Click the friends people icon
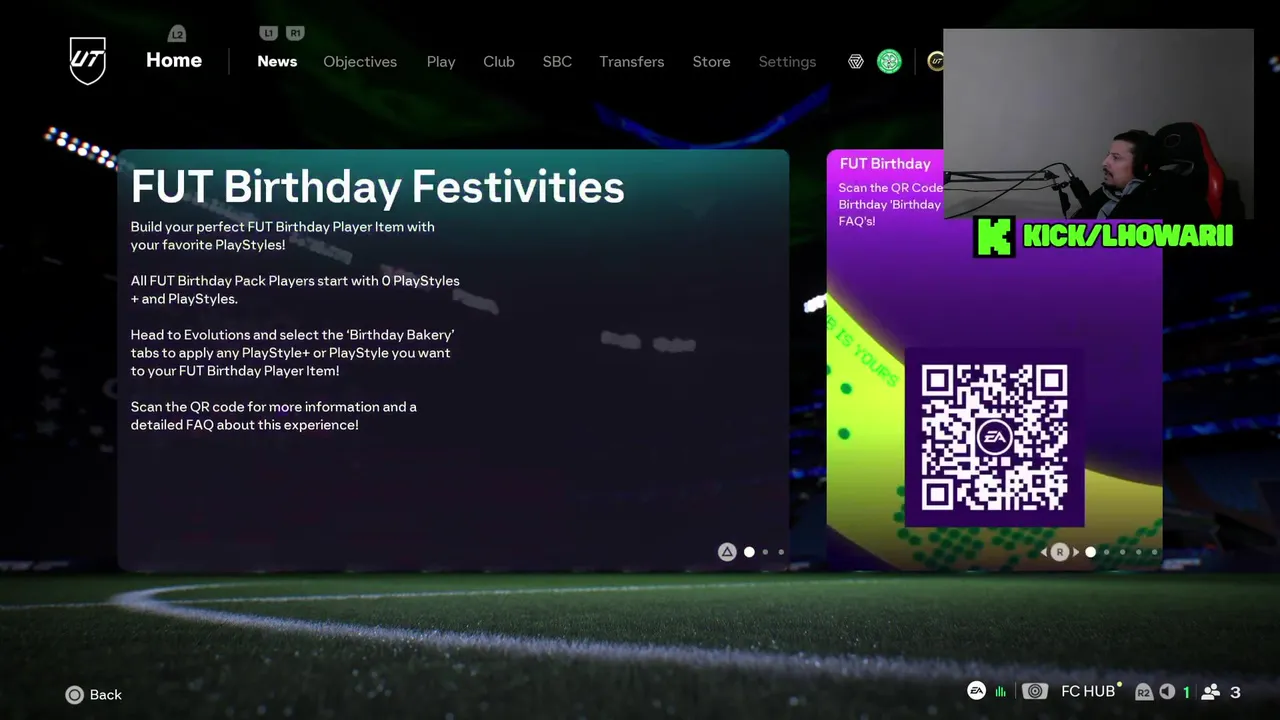This screenshot has width=1280, height=720. click(x=1210, y=692)
